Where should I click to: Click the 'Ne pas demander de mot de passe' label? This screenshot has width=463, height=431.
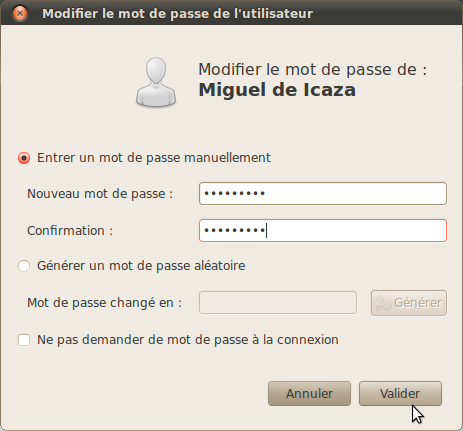[x=188, y=340]
